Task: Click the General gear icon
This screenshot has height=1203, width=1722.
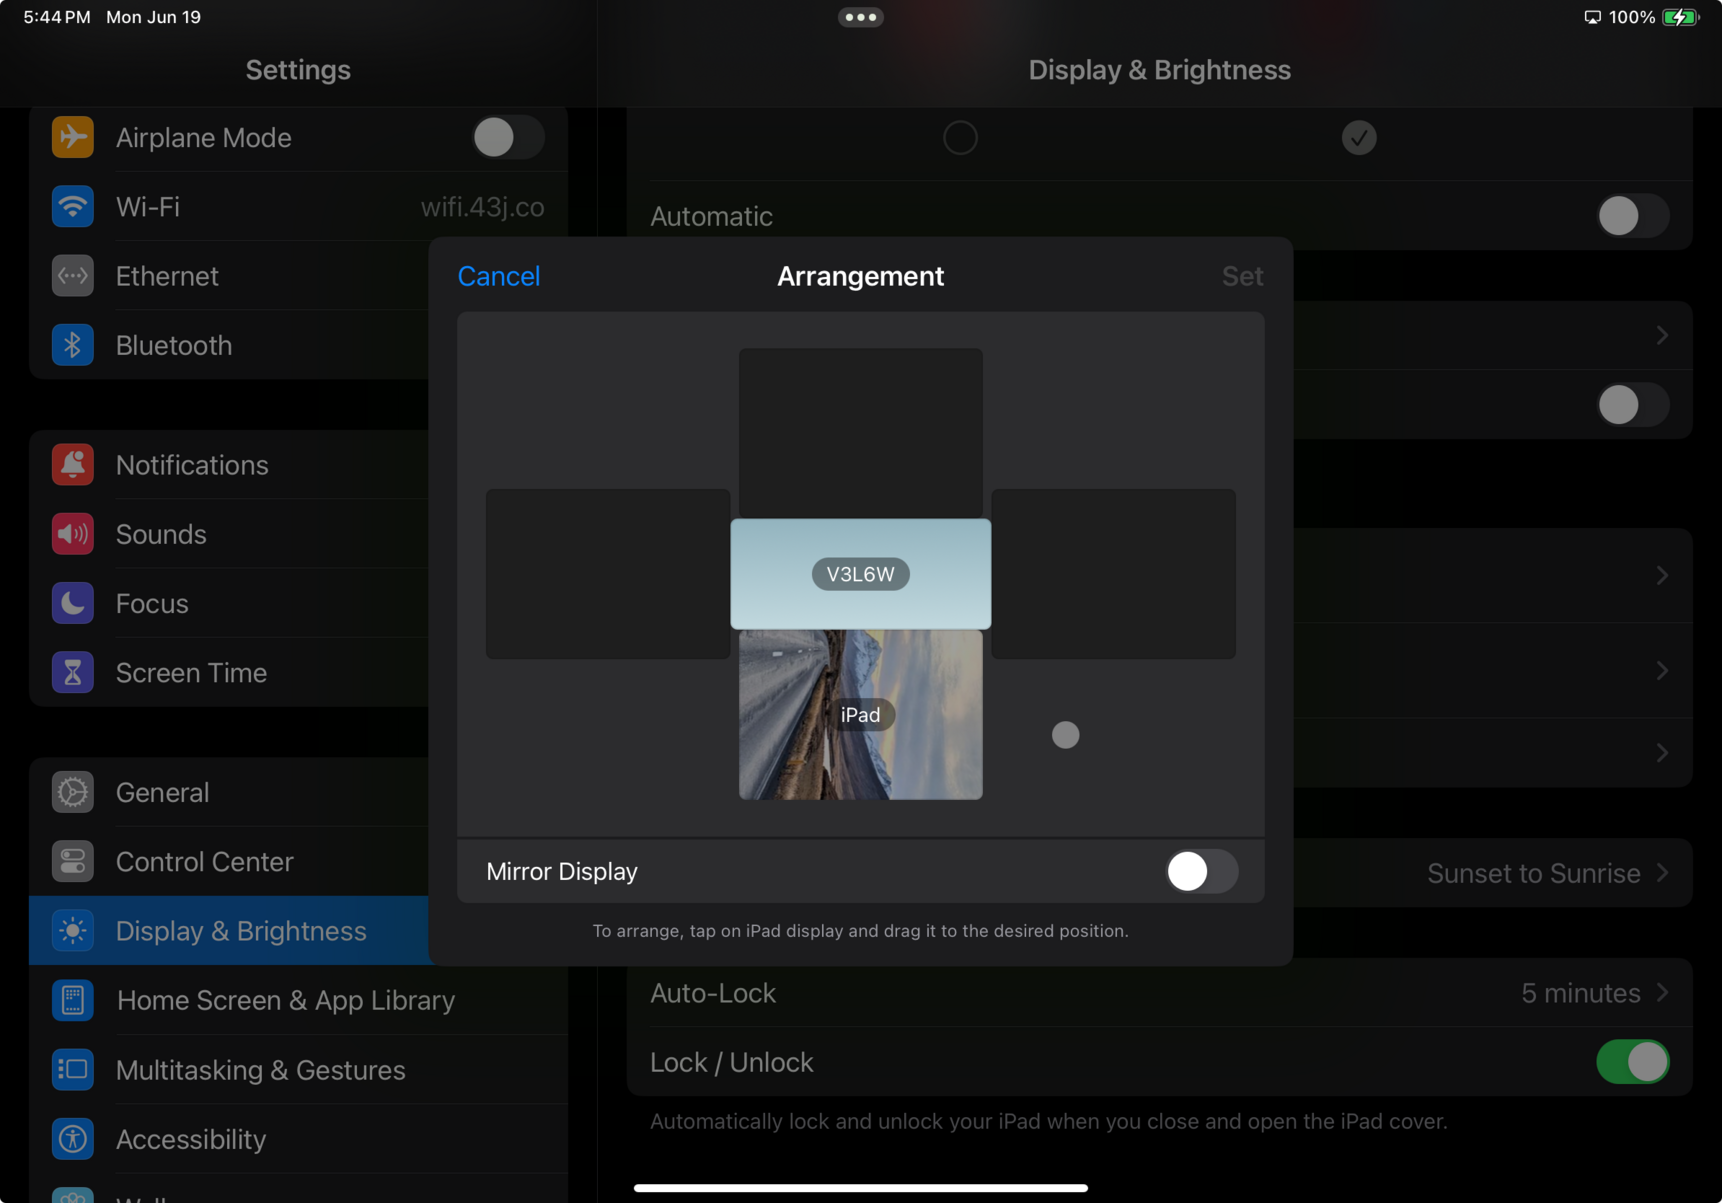Action: pos(72,791)
